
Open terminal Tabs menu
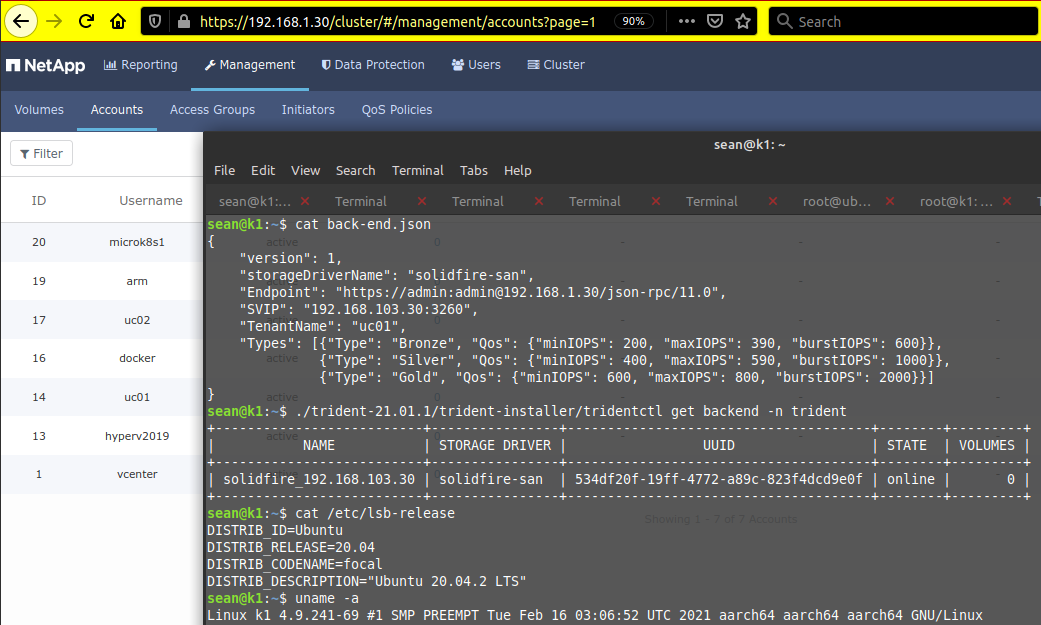pos(474,171)
